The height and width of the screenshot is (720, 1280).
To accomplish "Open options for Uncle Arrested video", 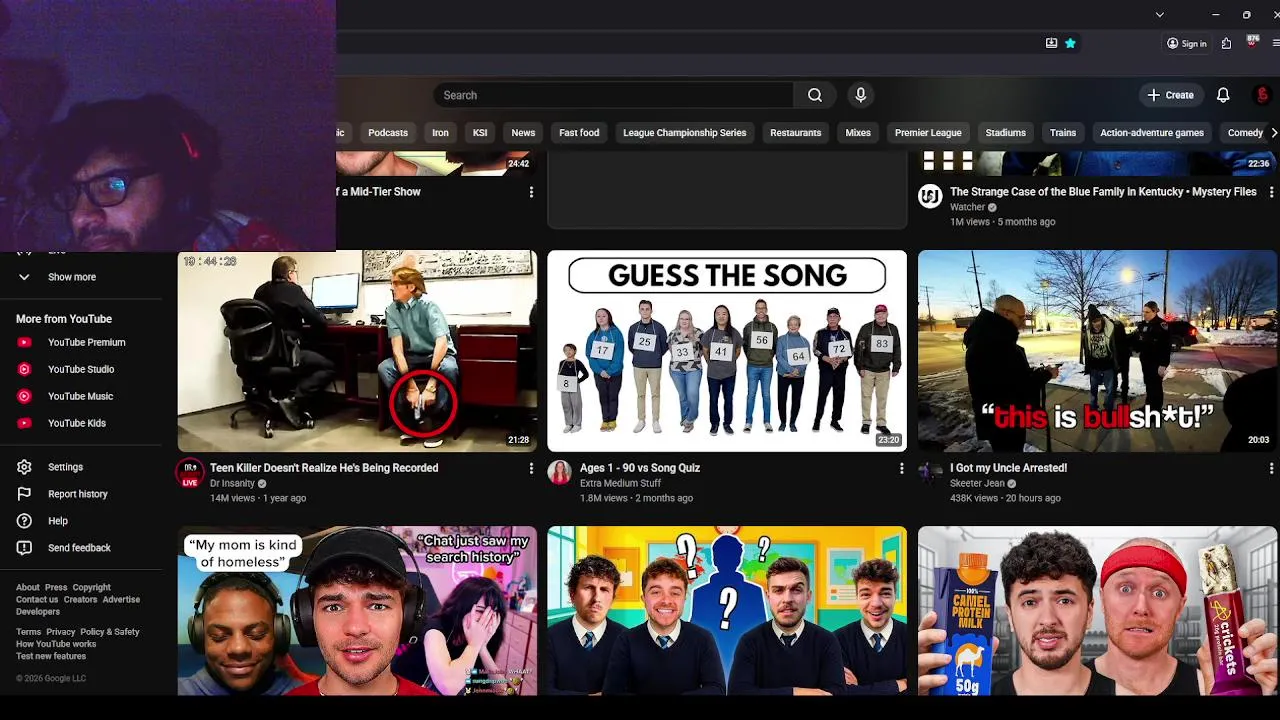I will coord(1271,468).
